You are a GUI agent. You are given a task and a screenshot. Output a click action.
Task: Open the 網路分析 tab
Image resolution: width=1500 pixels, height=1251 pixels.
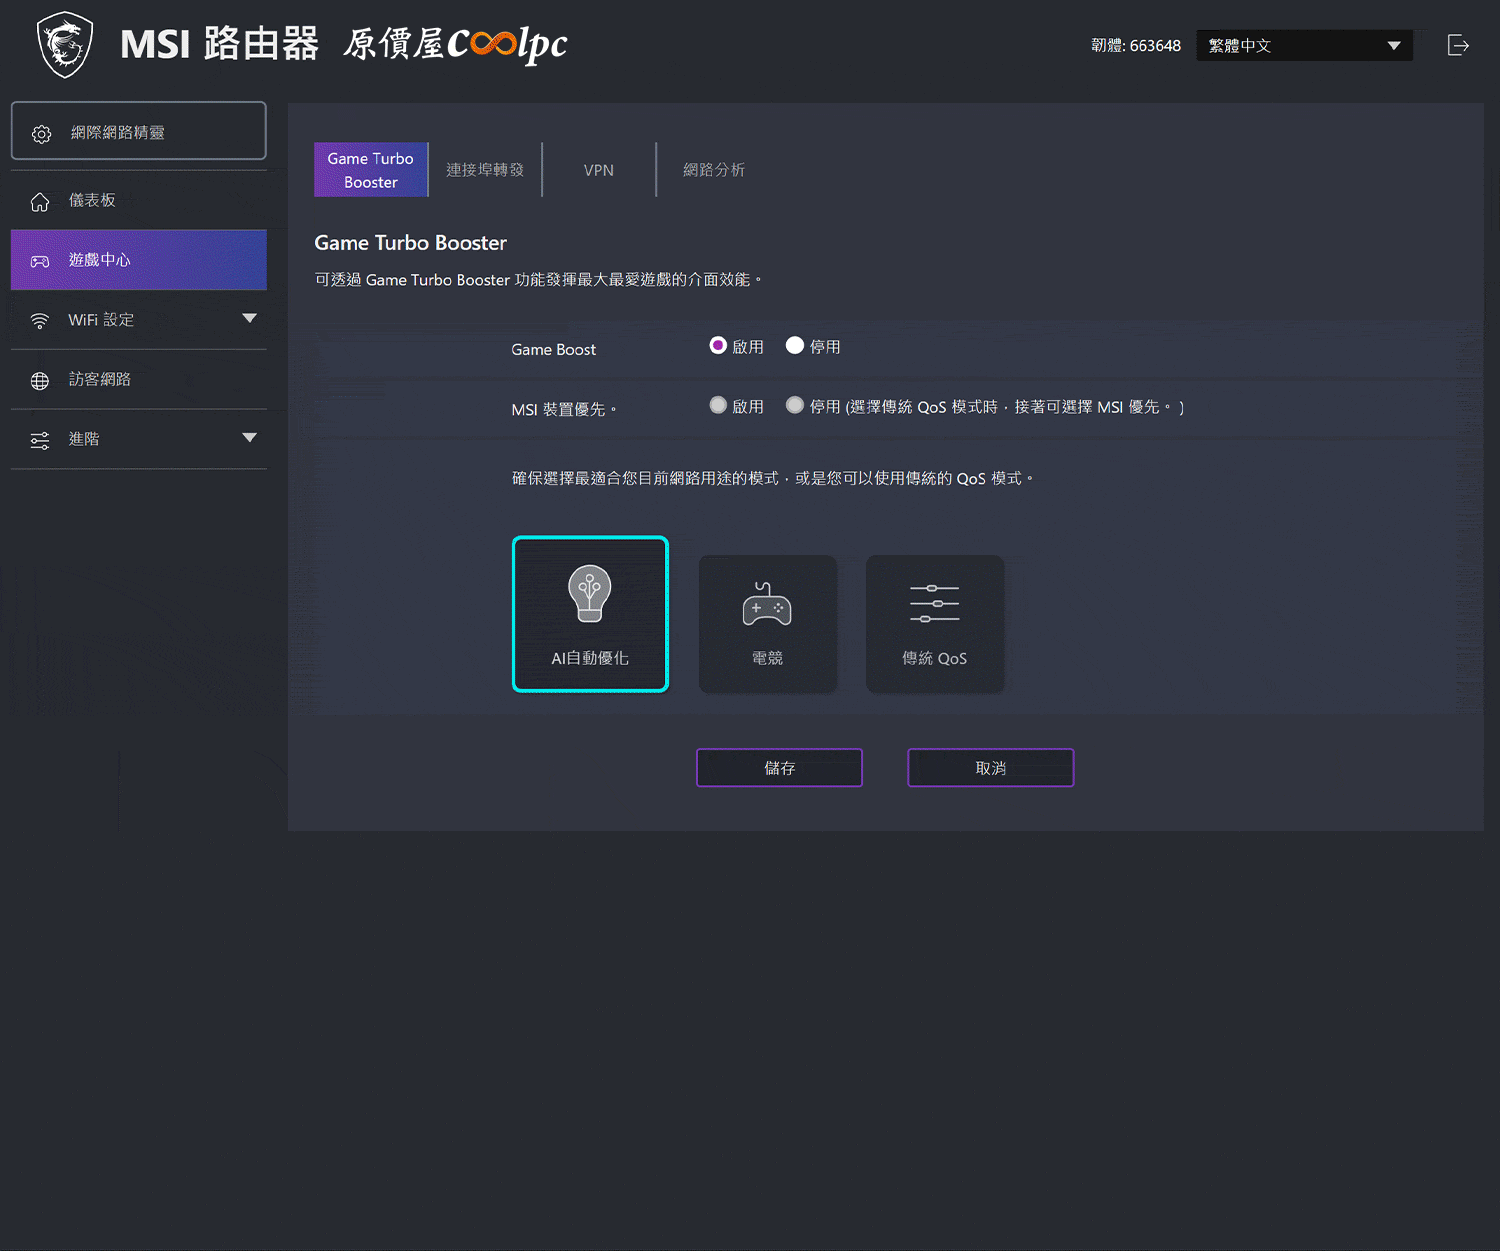click(714, 170)
